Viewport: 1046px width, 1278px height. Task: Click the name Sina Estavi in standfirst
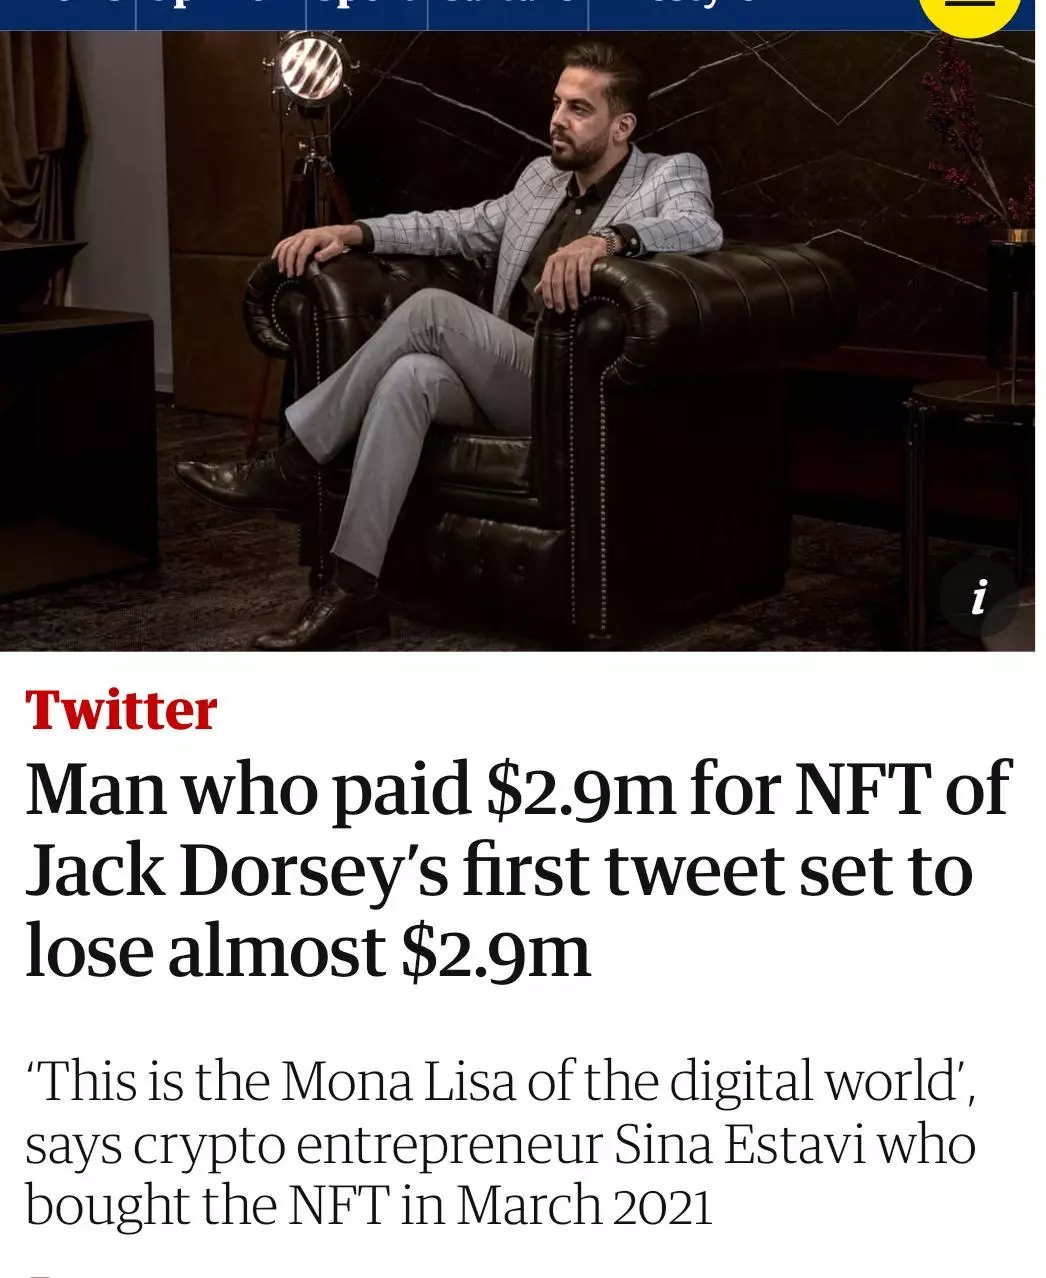739,1145
